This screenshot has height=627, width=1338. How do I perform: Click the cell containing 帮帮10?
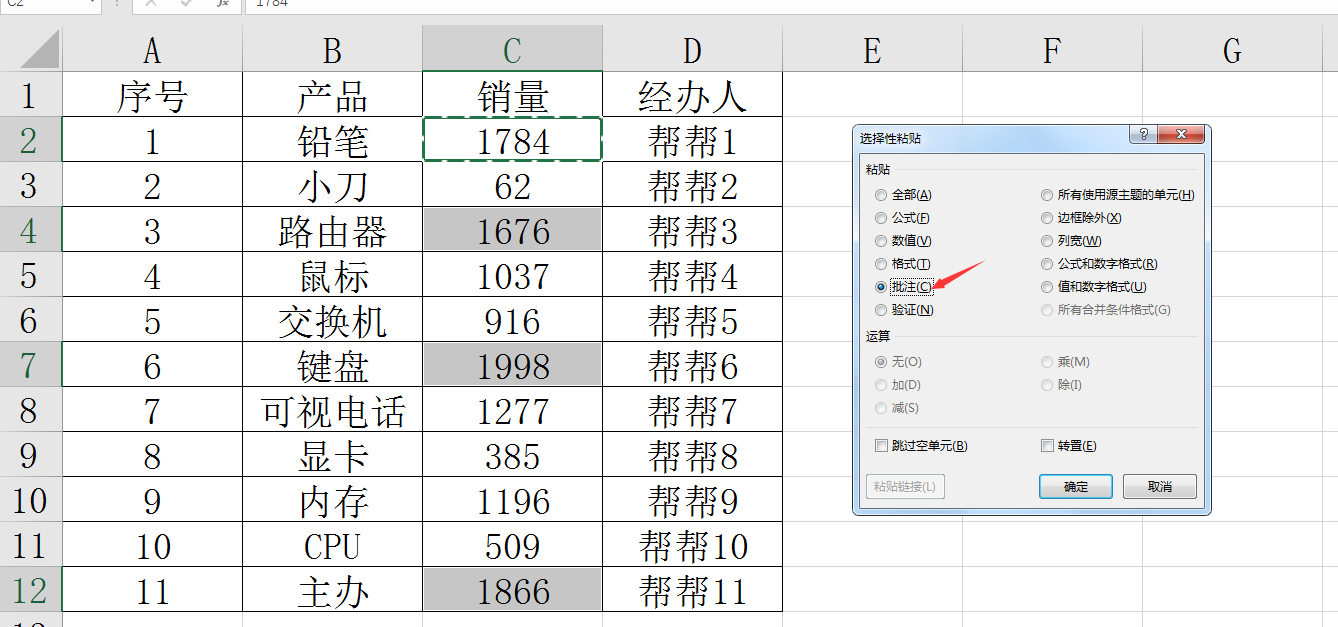[692, 544]
